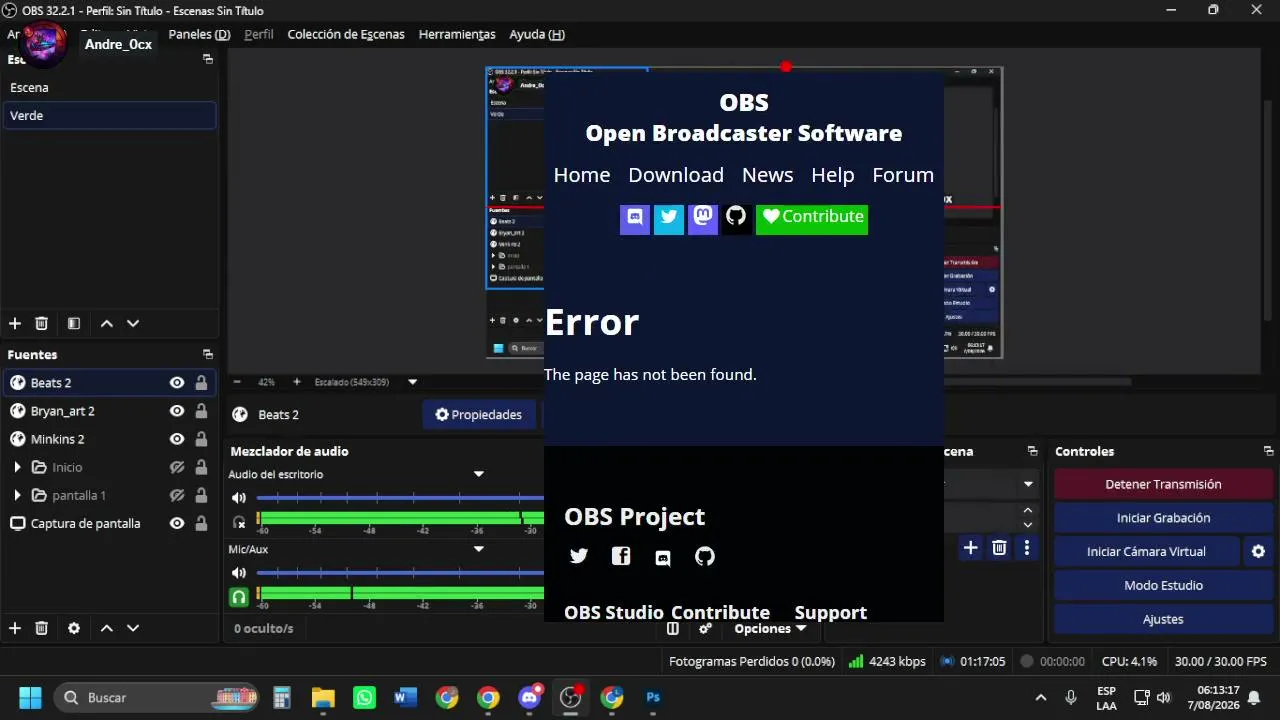Hide the Bryan_art 2 source
This screenshot has width=1280, height=720.
point(177,411)
